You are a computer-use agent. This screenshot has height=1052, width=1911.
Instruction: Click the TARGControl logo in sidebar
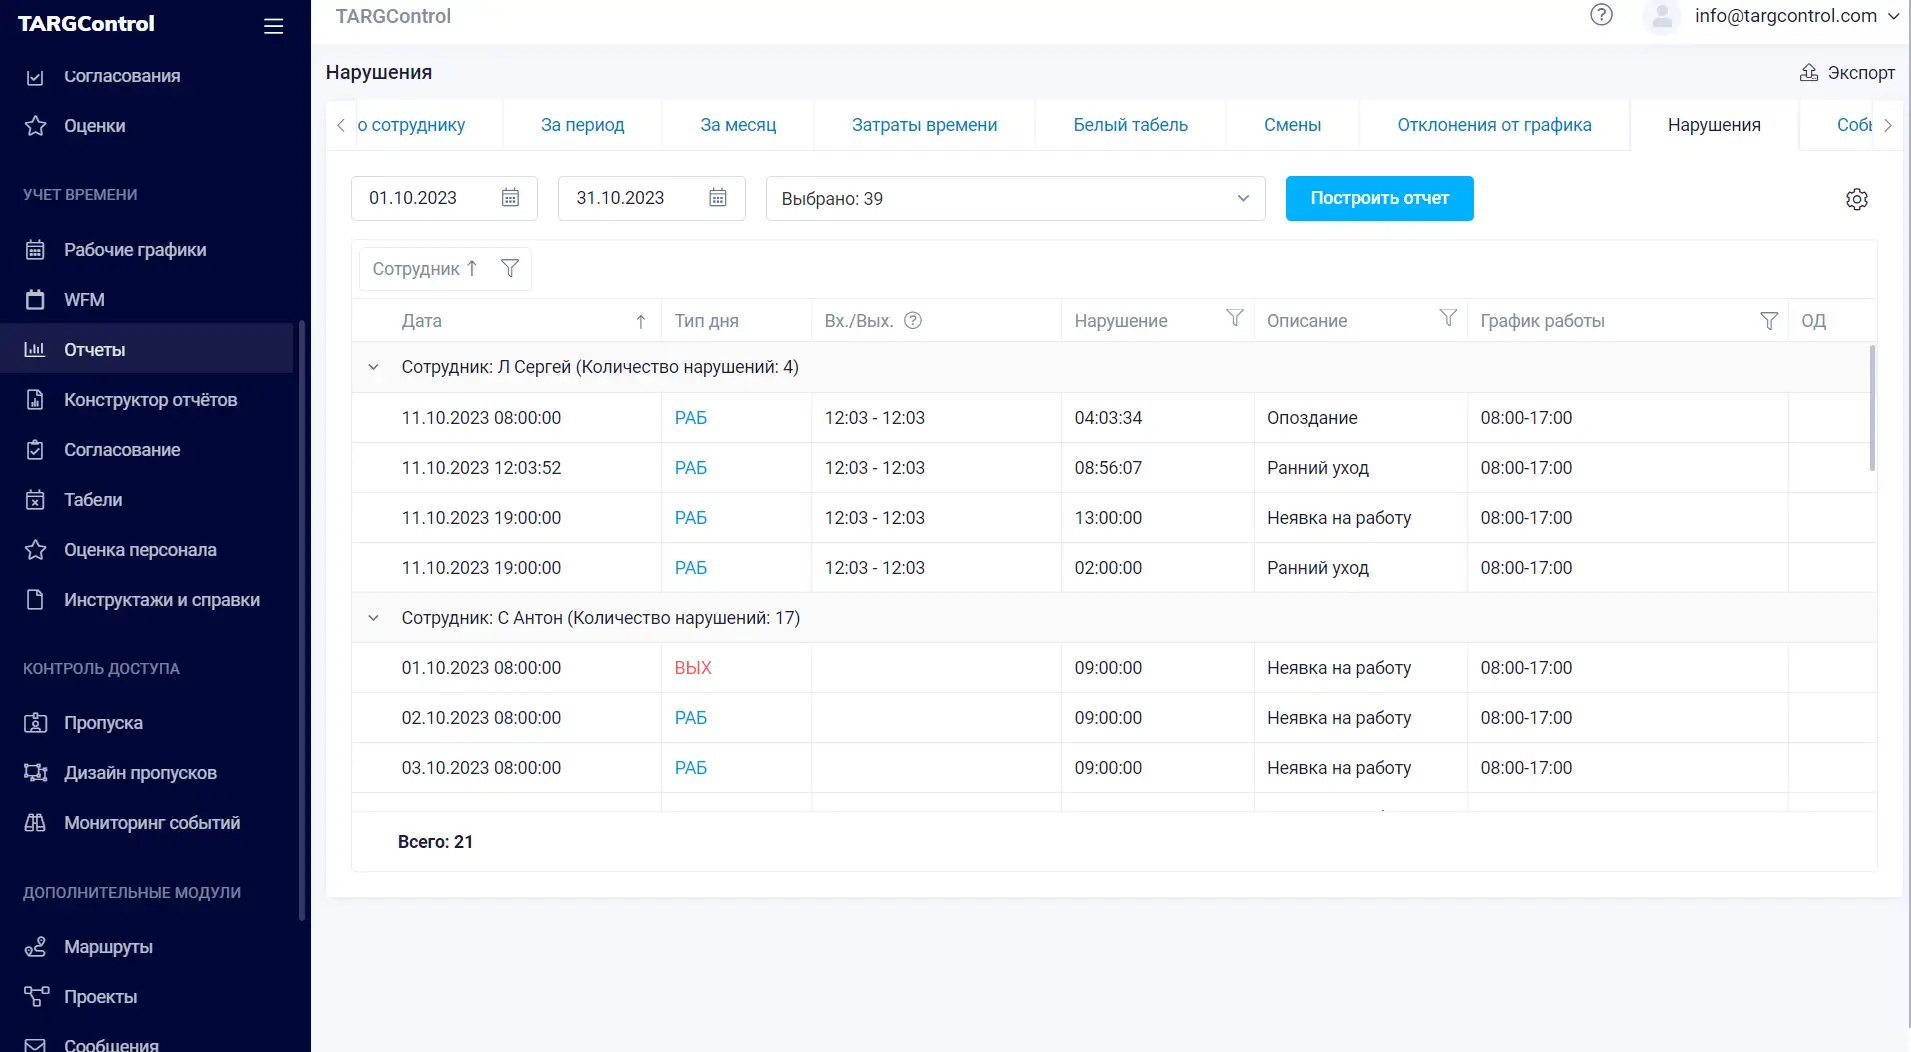(86, 24)
